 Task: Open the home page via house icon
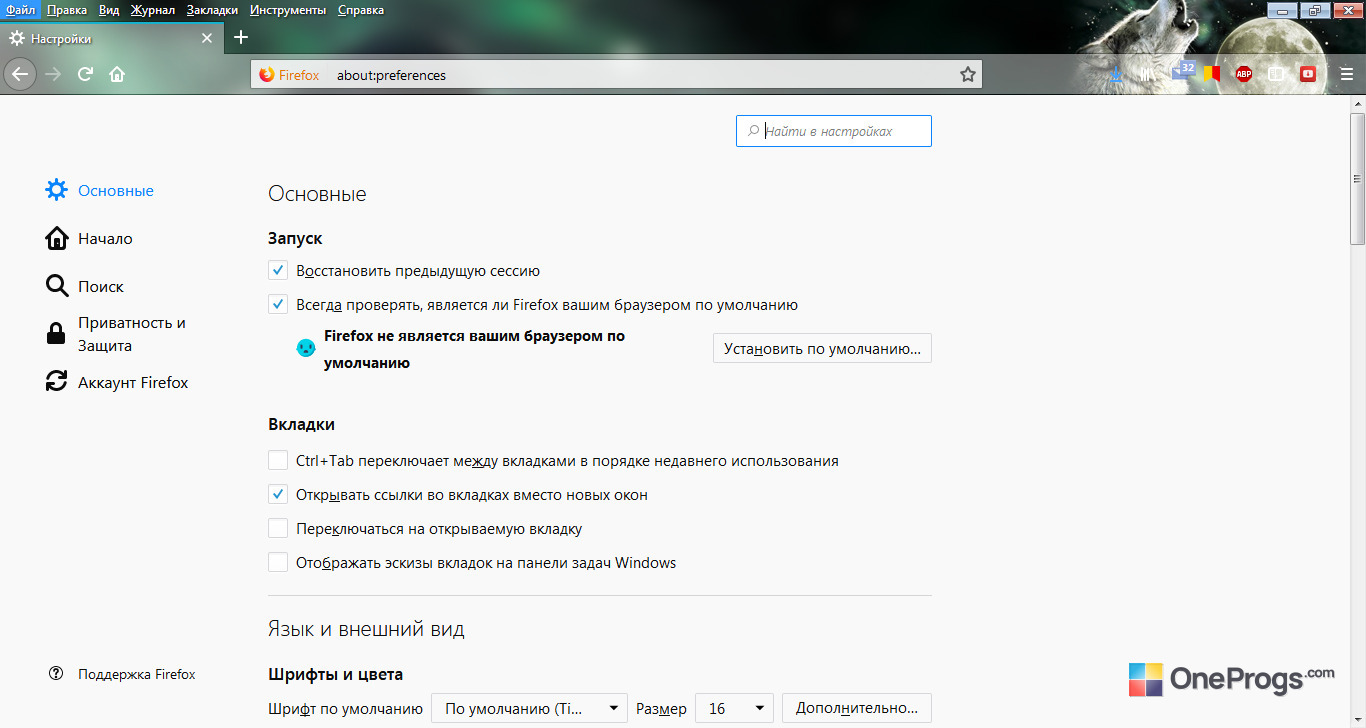[x=117, y=74]
